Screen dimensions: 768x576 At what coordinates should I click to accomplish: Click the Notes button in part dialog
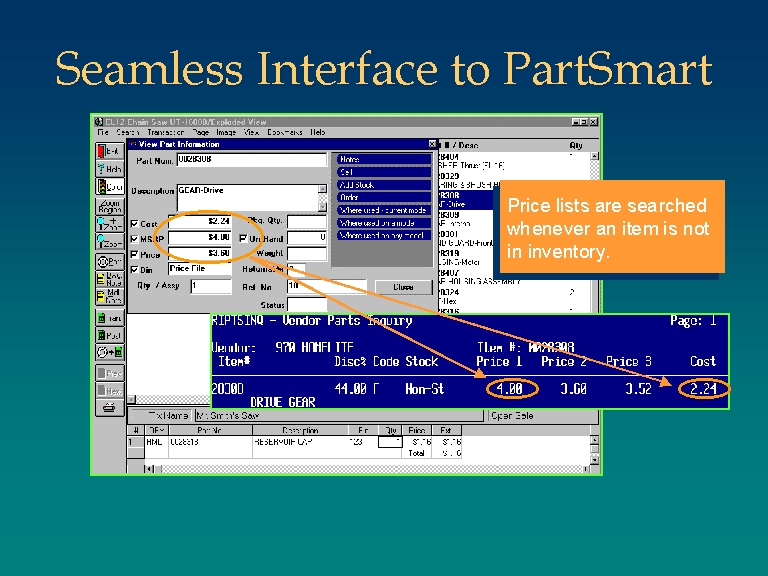coord(384,159)
